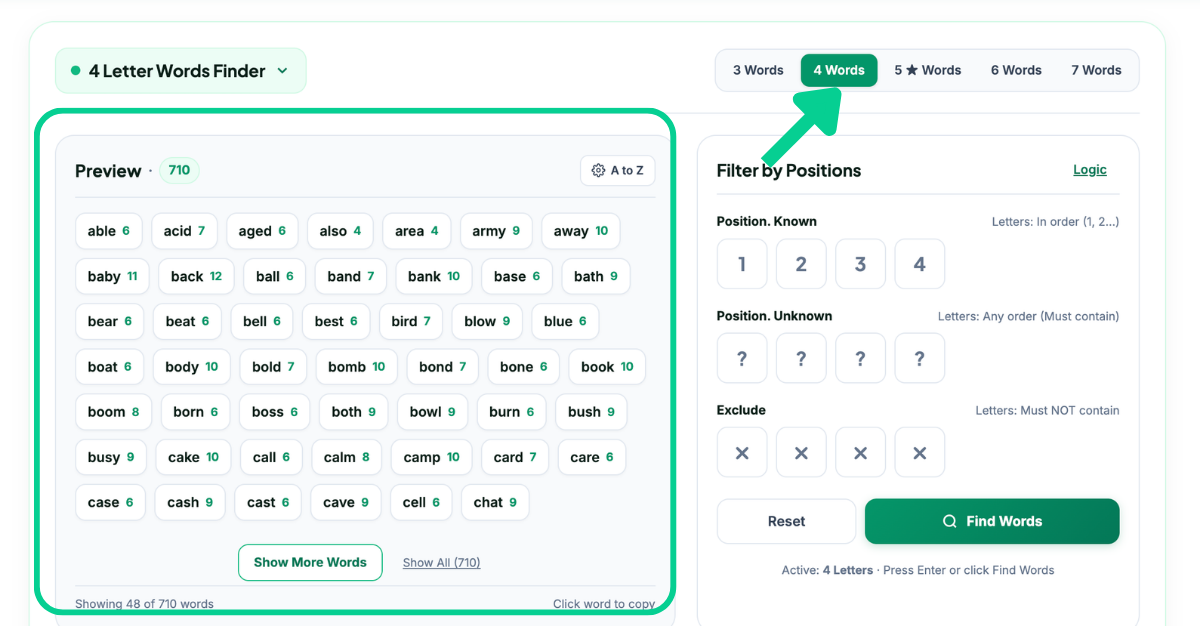Select known position box 2
This screenshot has height=628, width=1200.
[801, 264]
